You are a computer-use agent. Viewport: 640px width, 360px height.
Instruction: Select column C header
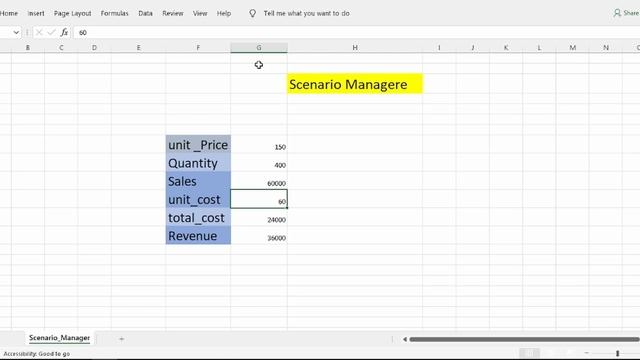point(61,48)
